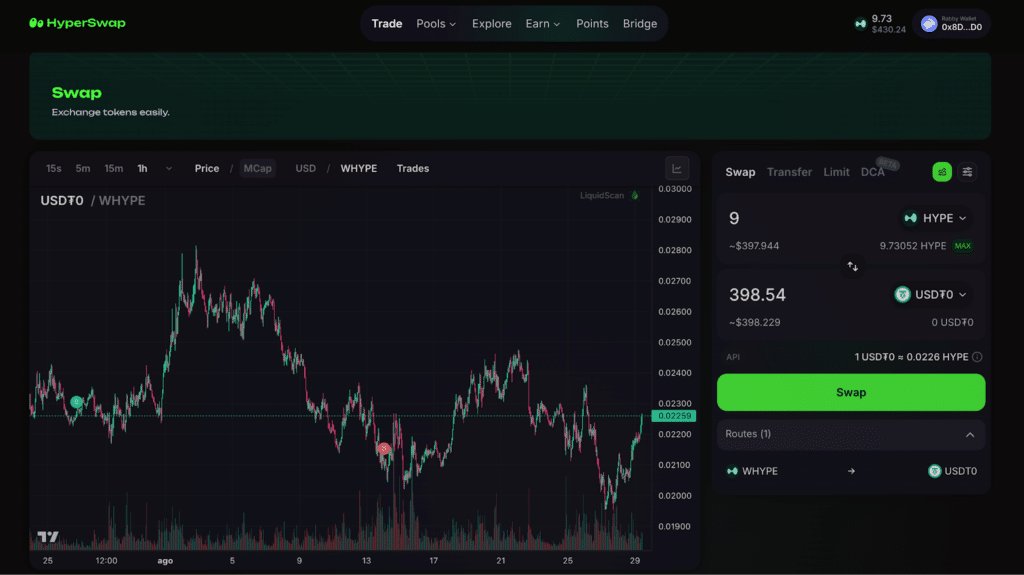Open the Bridge page
This screenshot has width=1024, height=575.
click(639, 24)
